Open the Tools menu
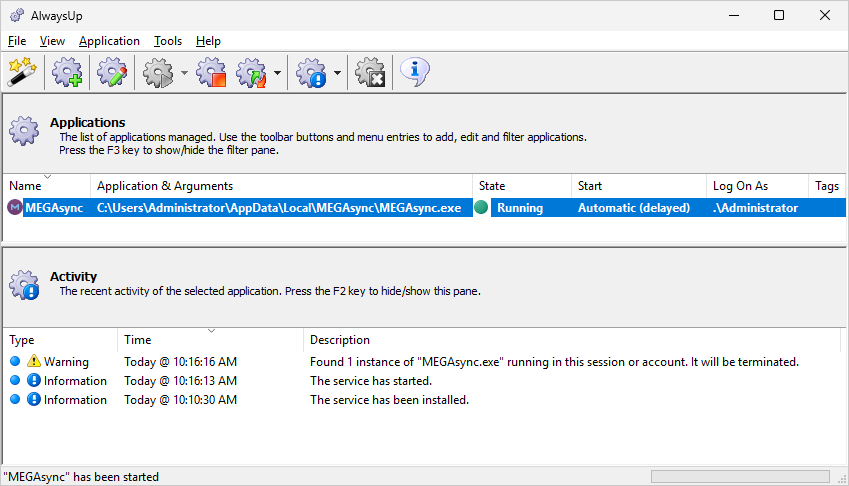Viewport: 849px width, 486px height. pos(168,41)
